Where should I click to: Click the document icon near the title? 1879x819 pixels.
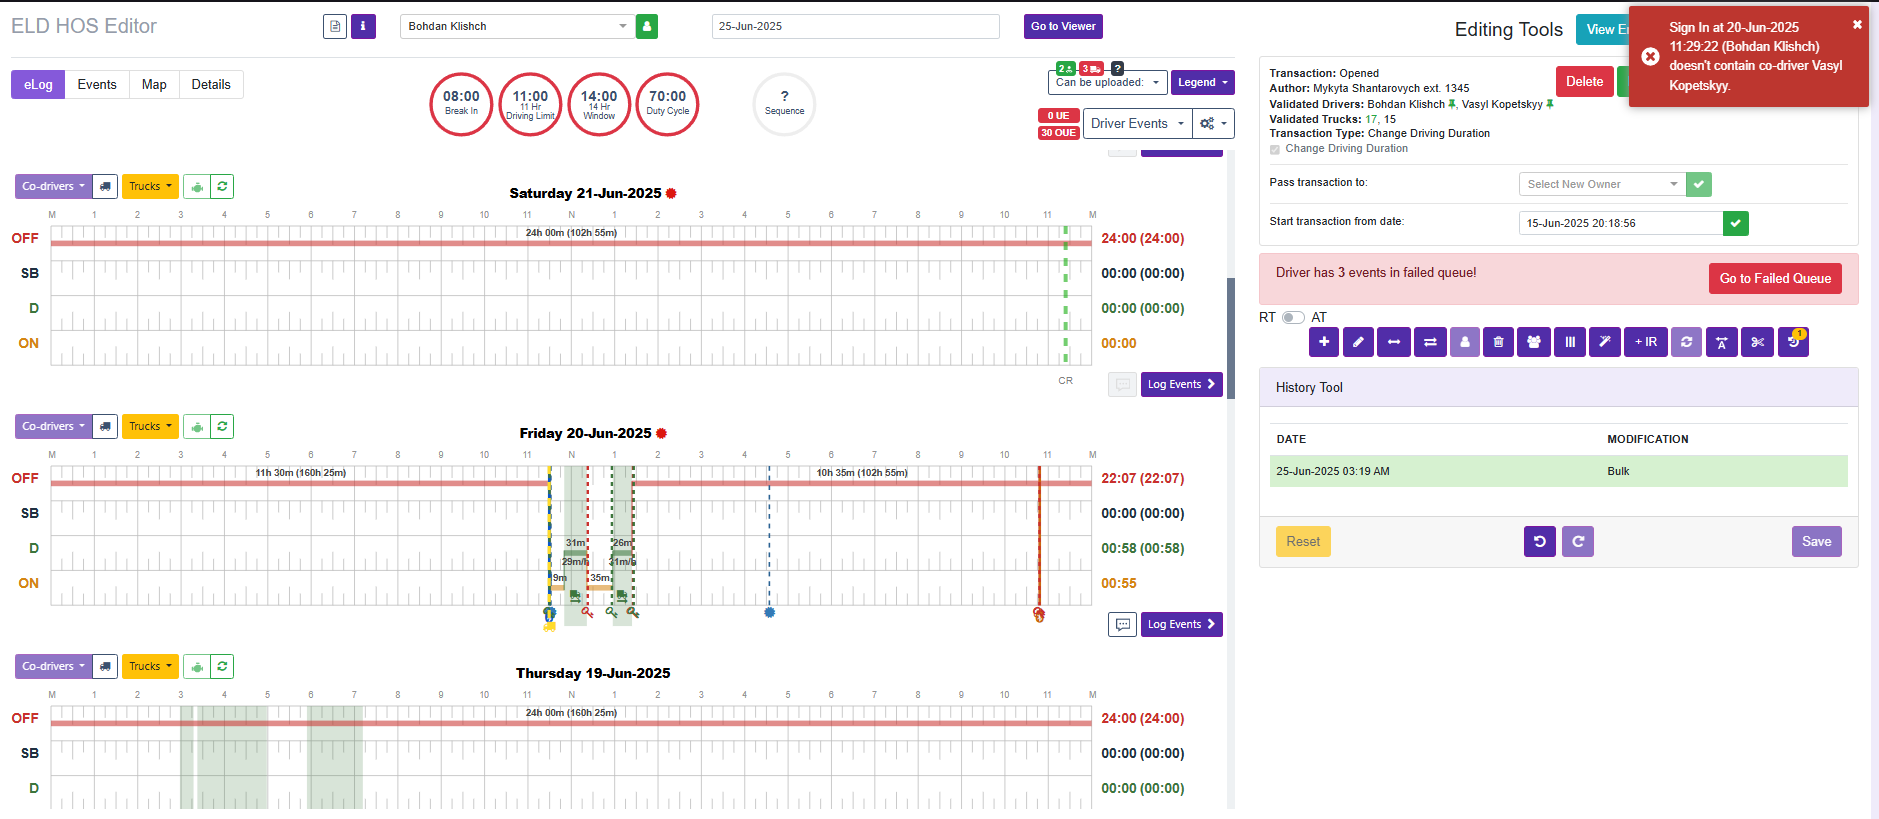point(335,26)
